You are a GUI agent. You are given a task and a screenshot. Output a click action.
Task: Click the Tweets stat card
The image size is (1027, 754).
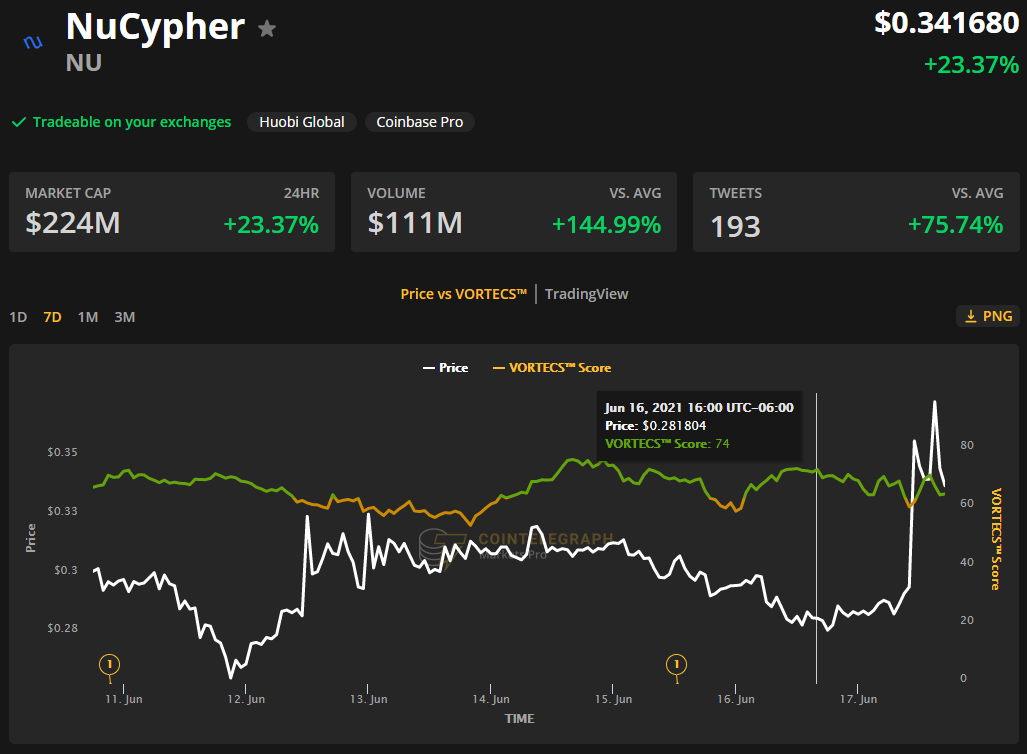pyautogui.click(x=856, y=212)
